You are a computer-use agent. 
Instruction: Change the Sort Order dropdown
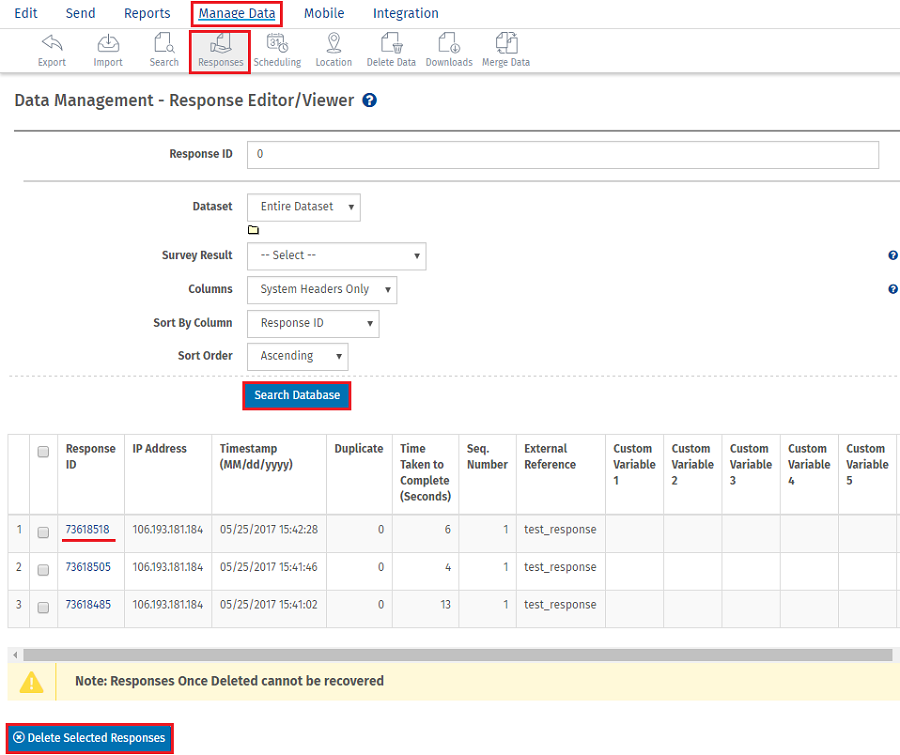(x=297, y=357)
